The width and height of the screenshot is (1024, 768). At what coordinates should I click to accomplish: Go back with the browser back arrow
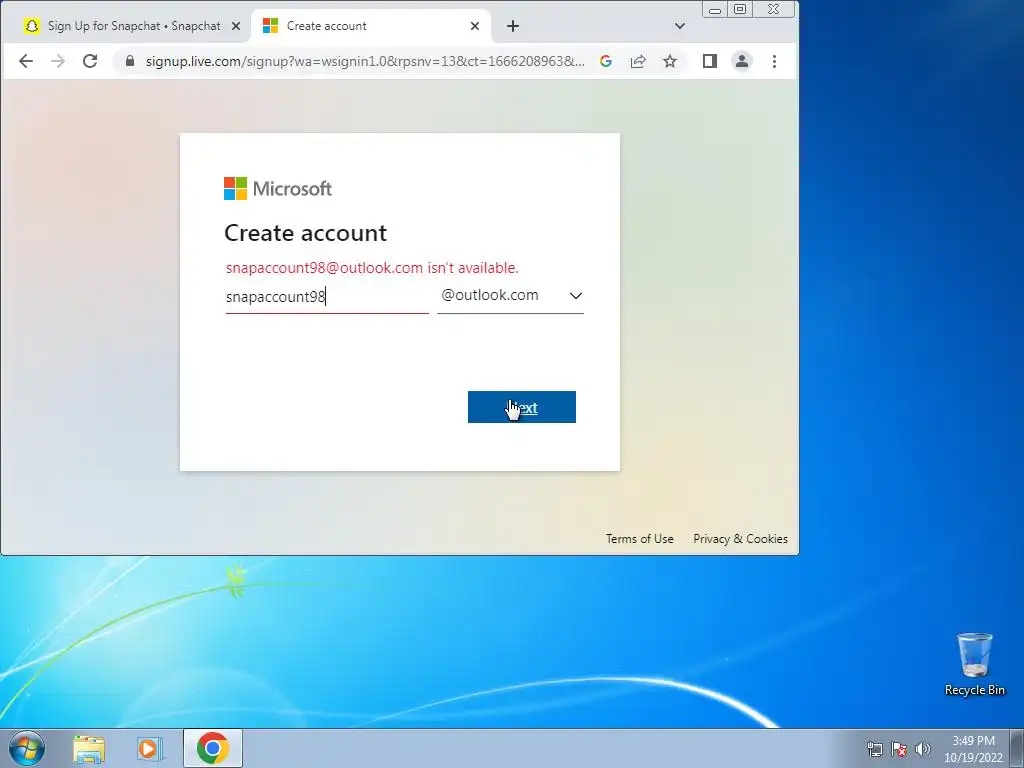pos(25,61)
